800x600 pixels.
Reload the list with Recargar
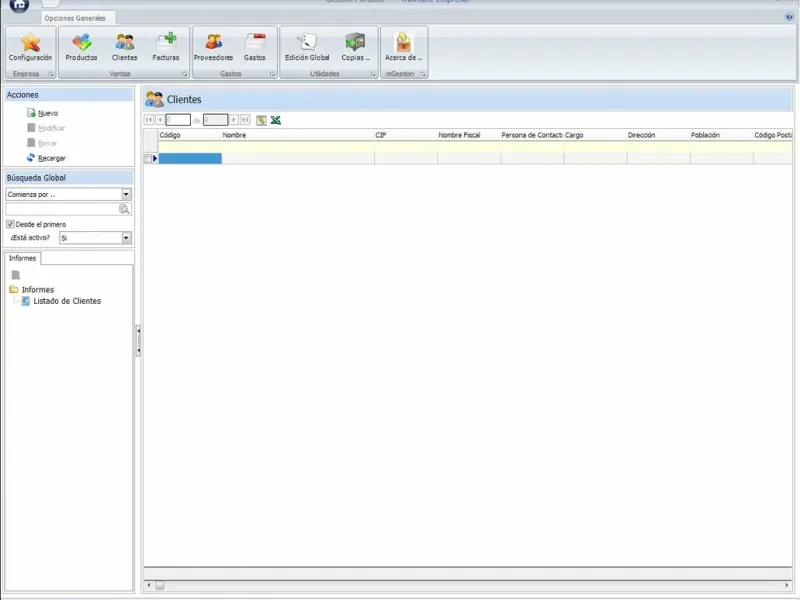tap(46, 158)
